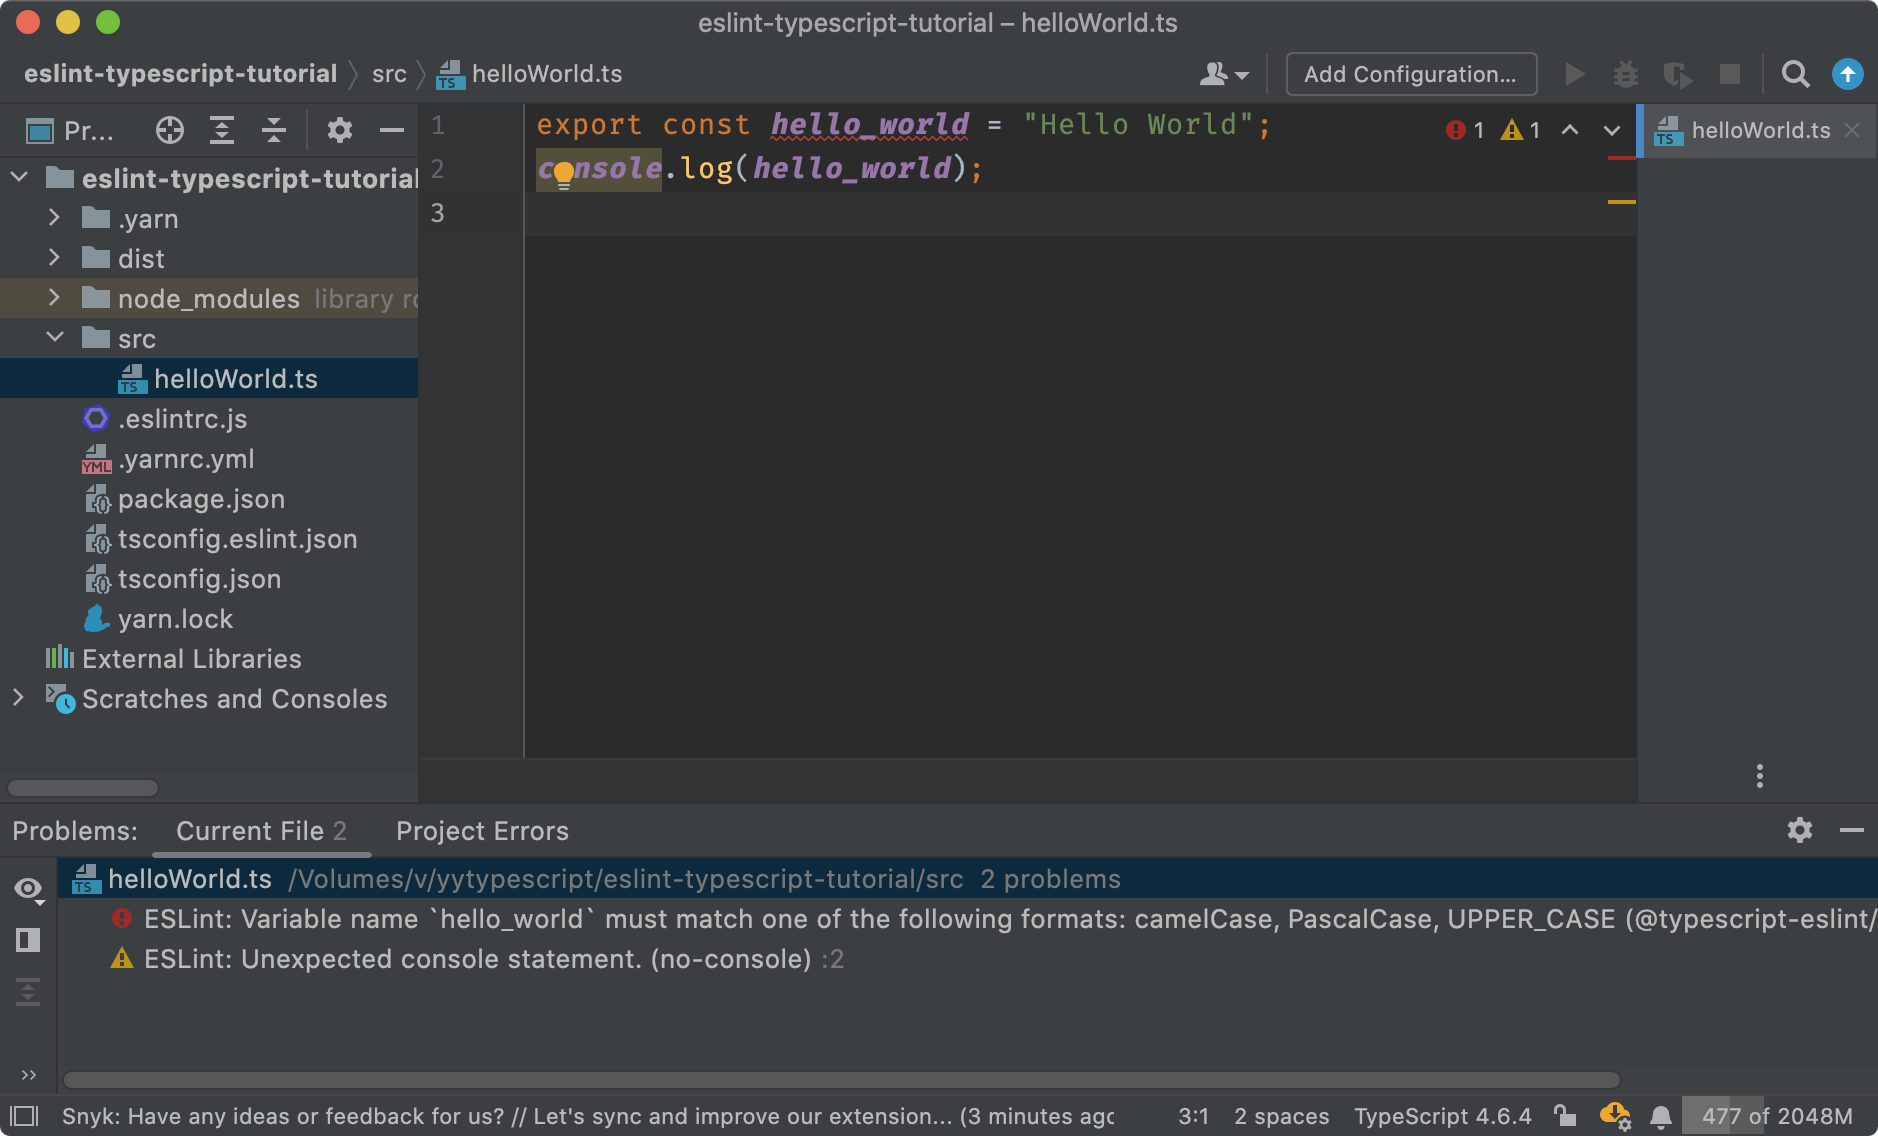
Task: Select the Current File tab
Action: click(x=260, y=831)
